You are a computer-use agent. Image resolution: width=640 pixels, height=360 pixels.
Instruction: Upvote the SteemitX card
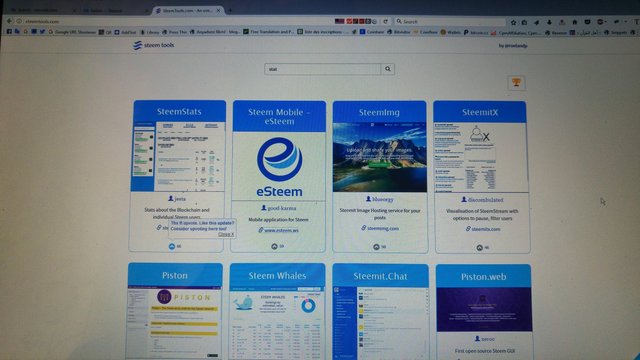(480, 248)
